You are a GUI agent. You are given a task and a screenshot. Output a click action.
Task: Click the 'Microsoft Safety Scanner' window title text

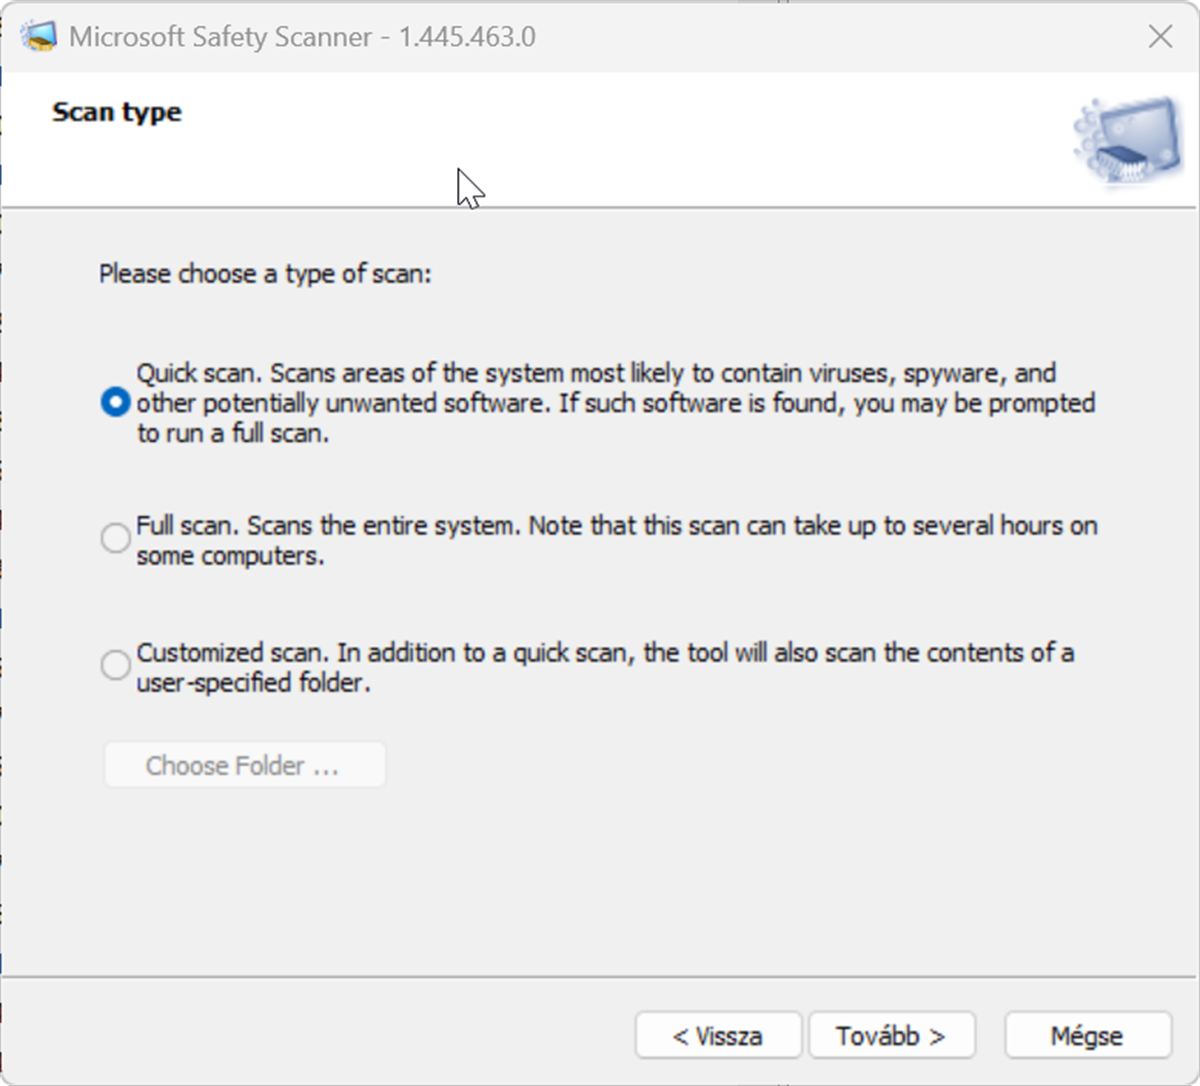pyautogui.click(x=220, y=37)
